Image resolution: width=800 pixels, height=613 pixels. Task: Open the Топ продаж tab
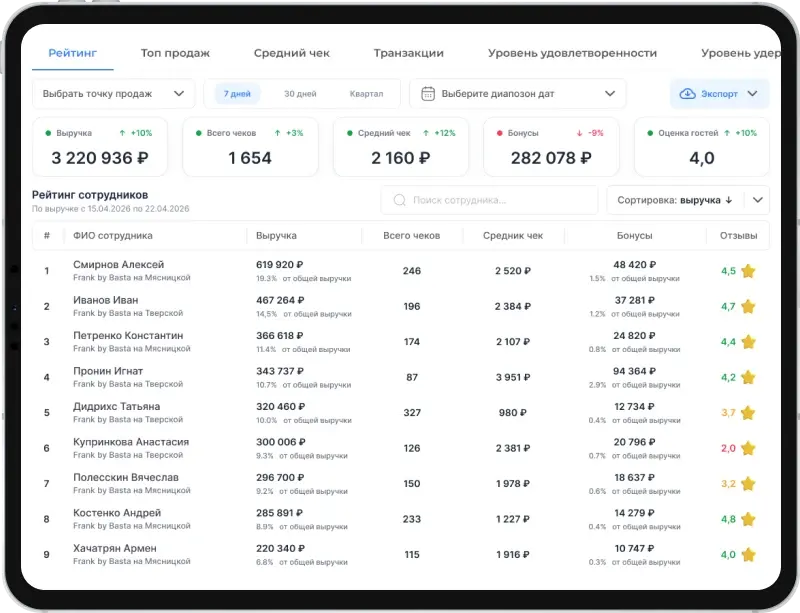(x=175, y=53)
